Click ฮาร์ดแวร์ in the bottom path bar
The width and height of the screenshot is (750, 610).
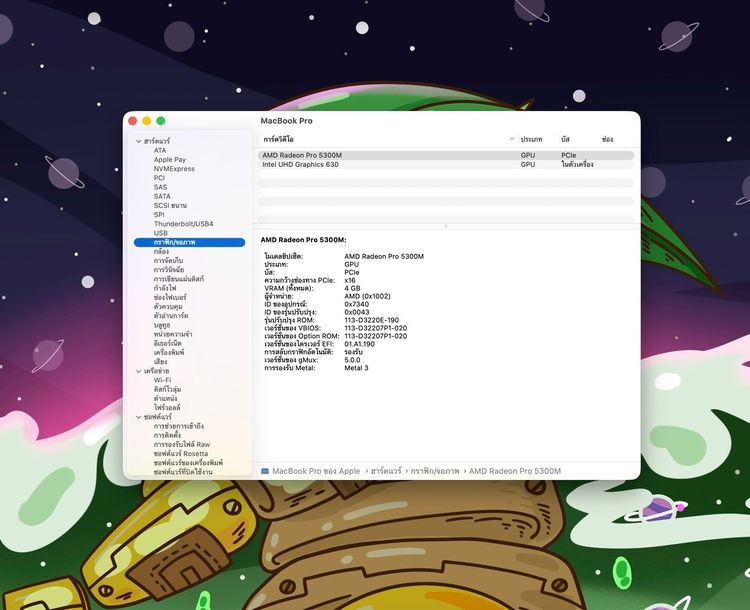(x=386, y=471)
